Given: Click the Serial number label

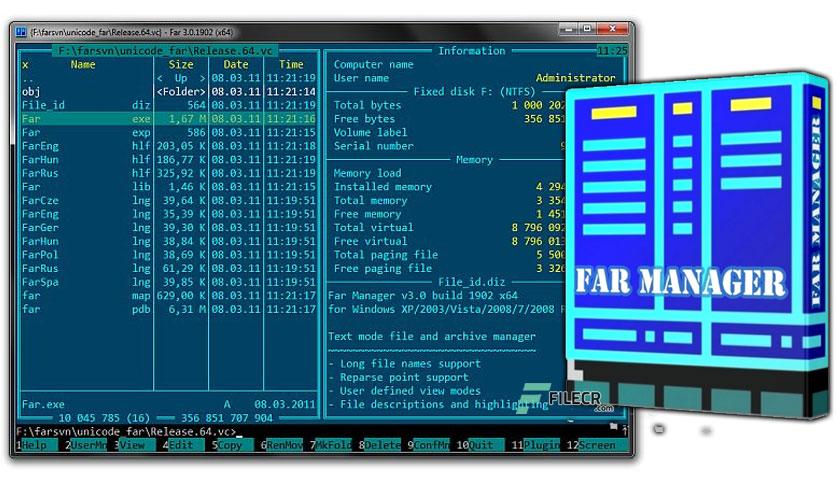Looking at the screenshot, I should pyautogui.click(x=373, y=146).
